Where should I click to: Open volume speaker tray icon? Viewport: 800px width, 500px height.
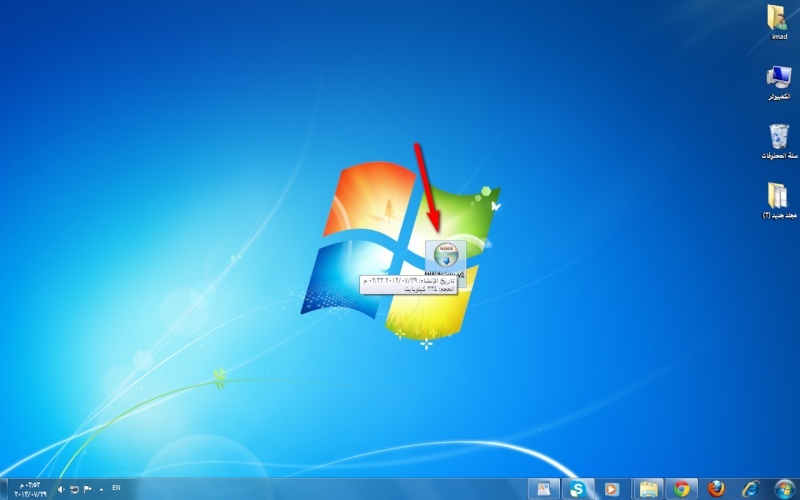(61, 489)
